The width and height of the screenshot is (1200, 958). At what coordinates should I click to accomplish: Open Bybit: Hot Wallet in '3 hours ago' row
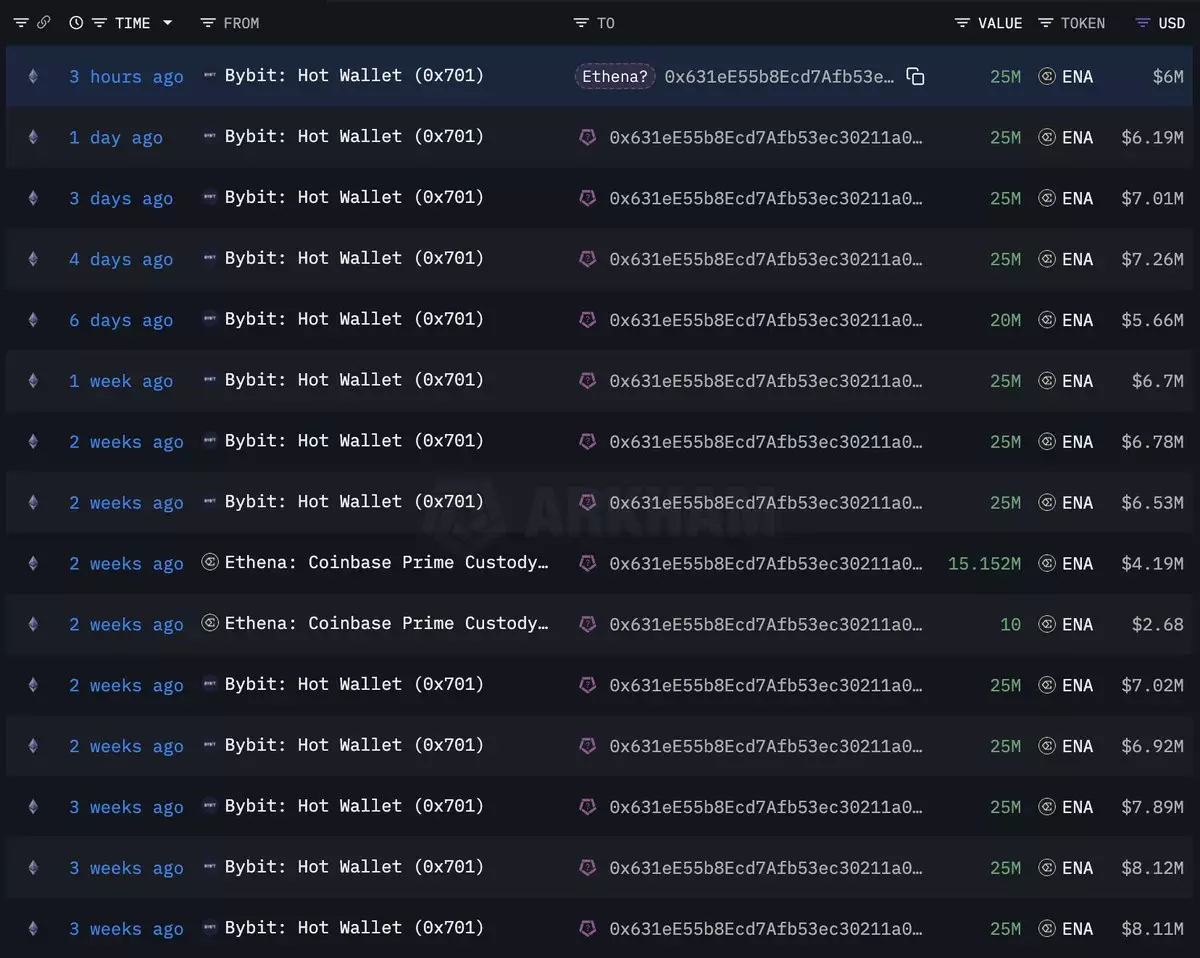point(354,76)
